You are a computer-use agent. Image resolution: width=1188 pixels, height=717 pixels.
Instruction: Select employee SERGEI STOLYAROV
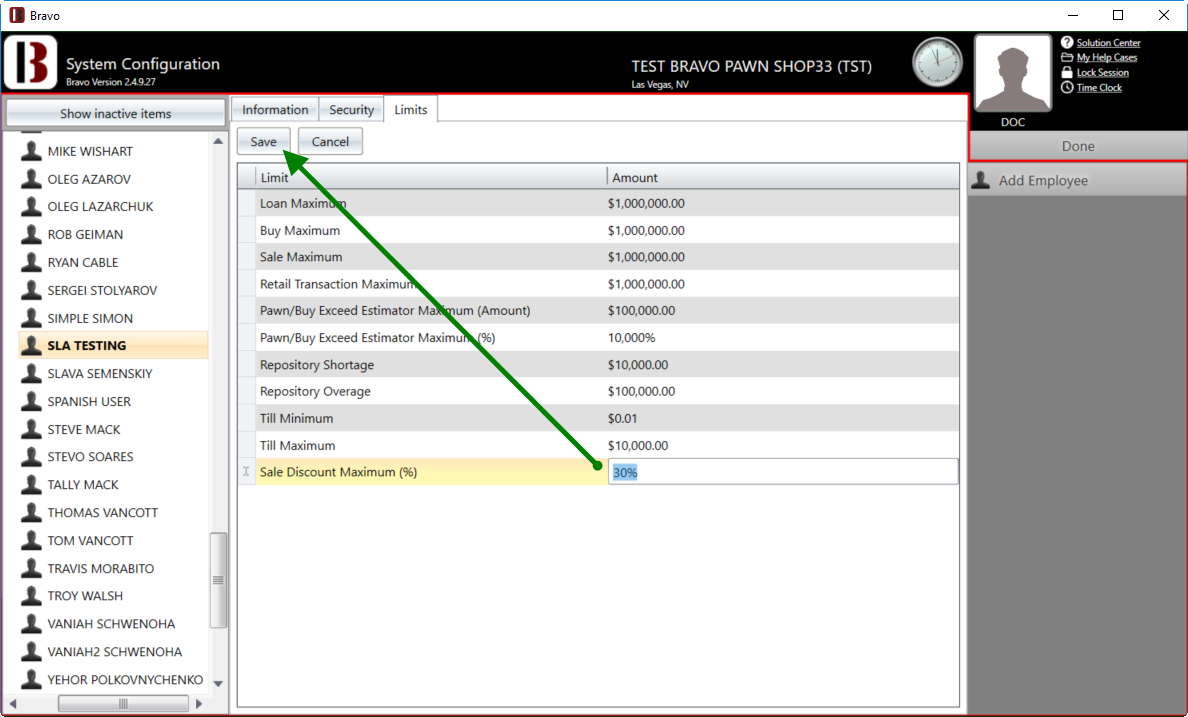(x=102, y=290)
